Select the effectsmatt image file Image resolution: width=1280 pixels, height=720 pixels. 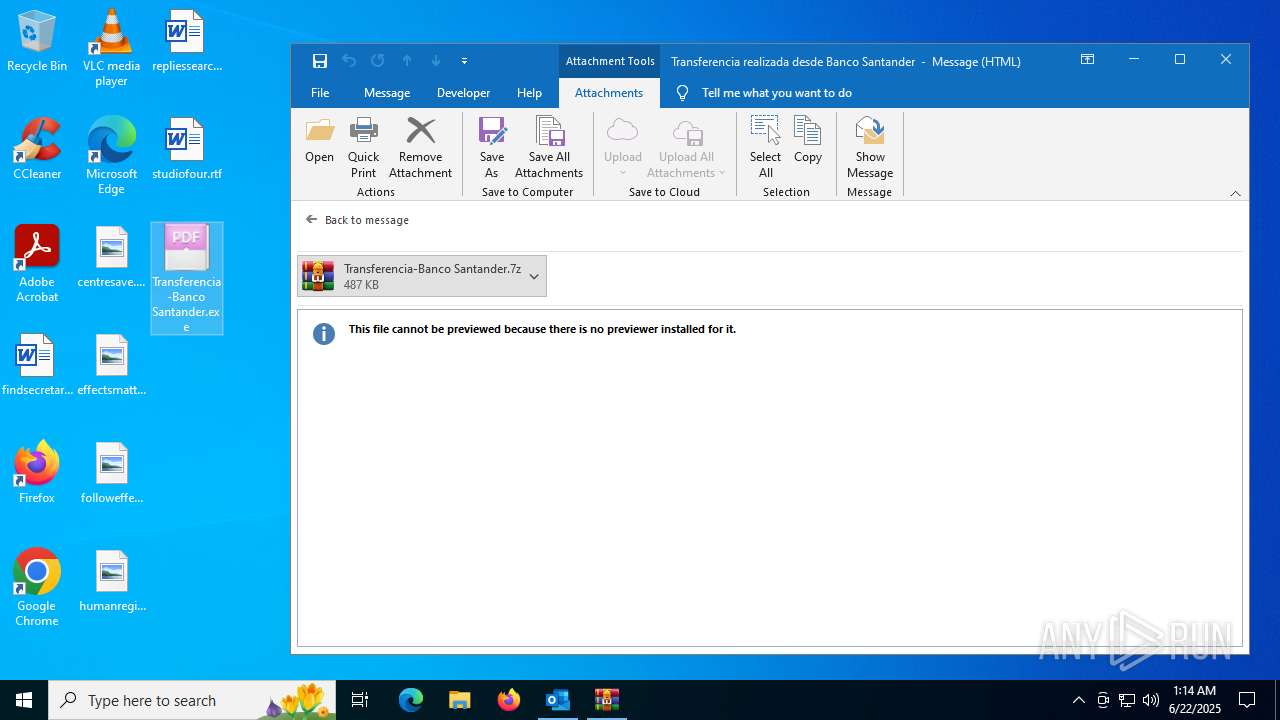pyautogui.click(x=111, y=366)
